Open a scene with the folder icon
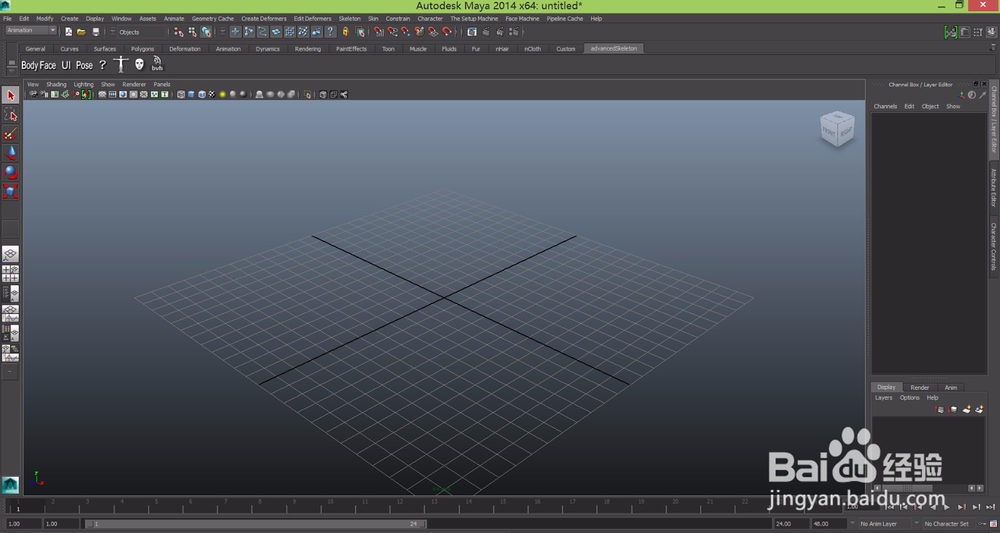 point(82,32)
